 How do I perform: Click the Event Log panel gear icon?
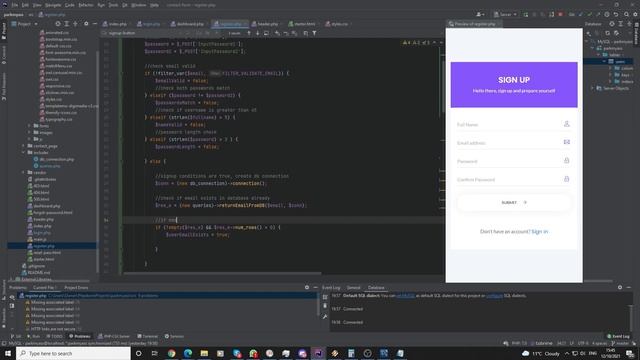pos(620,287)
